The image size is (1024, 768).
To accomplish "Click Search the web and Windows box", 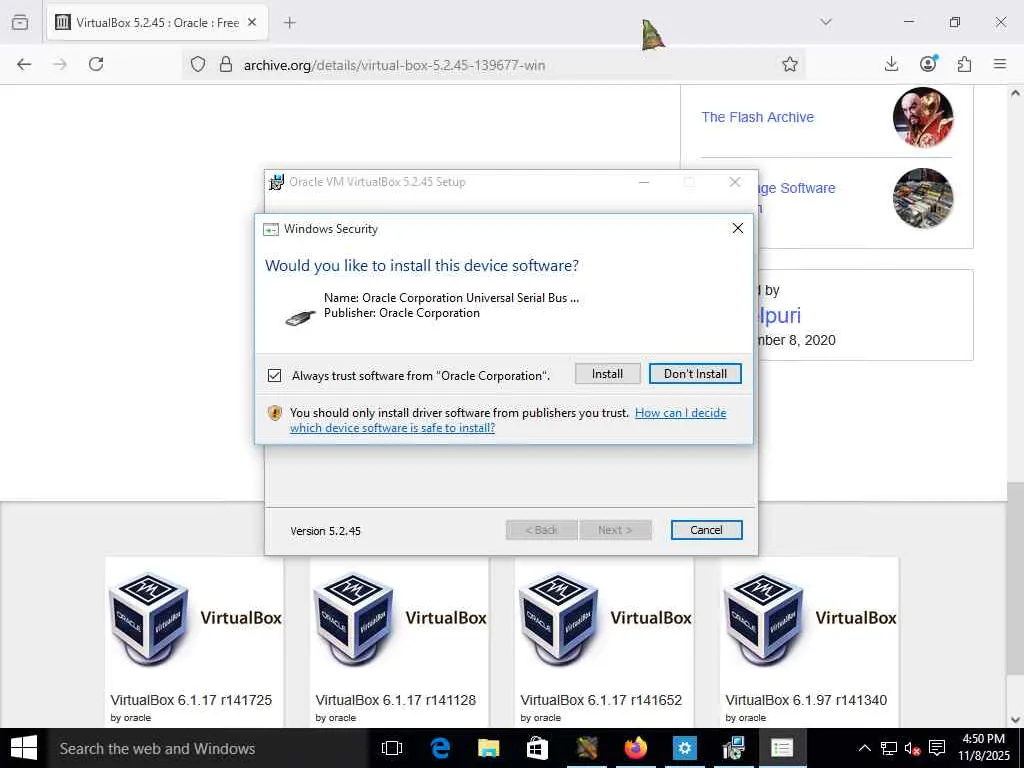I will click(x=208, y=748).
